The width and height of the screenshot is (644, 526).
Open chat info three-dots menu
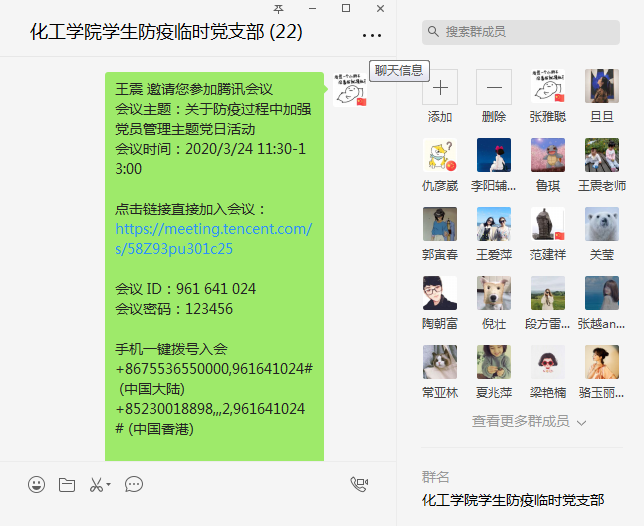372,34
